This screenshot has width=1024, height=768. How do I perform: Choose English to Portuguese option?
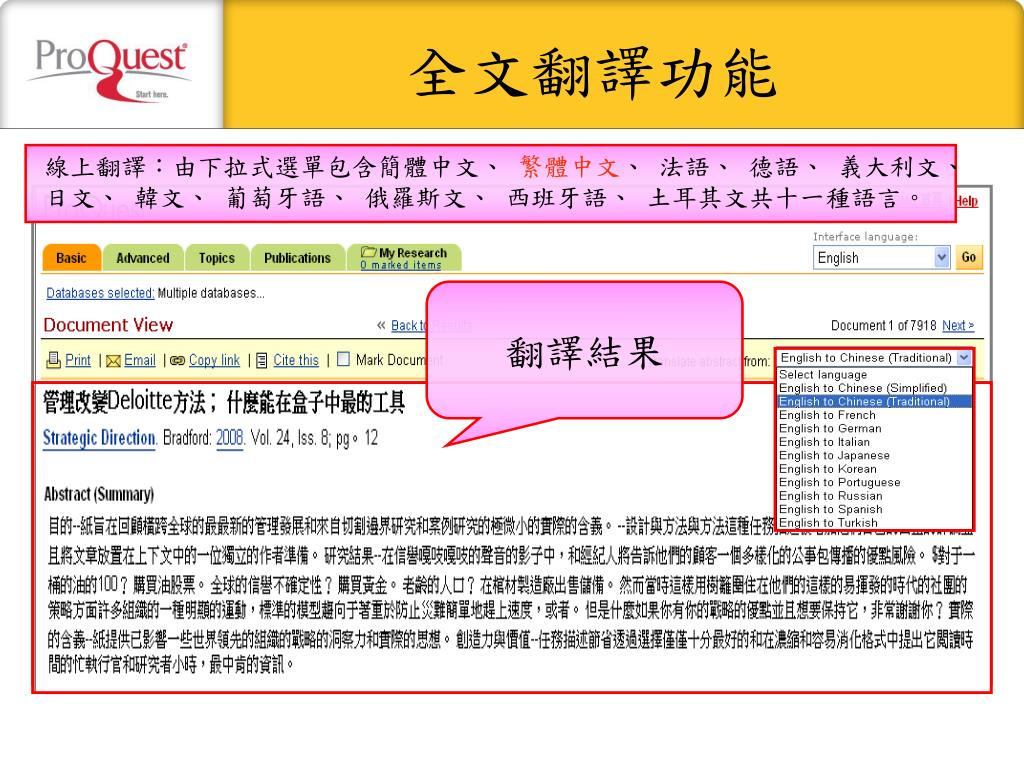(x=839, y=482)
